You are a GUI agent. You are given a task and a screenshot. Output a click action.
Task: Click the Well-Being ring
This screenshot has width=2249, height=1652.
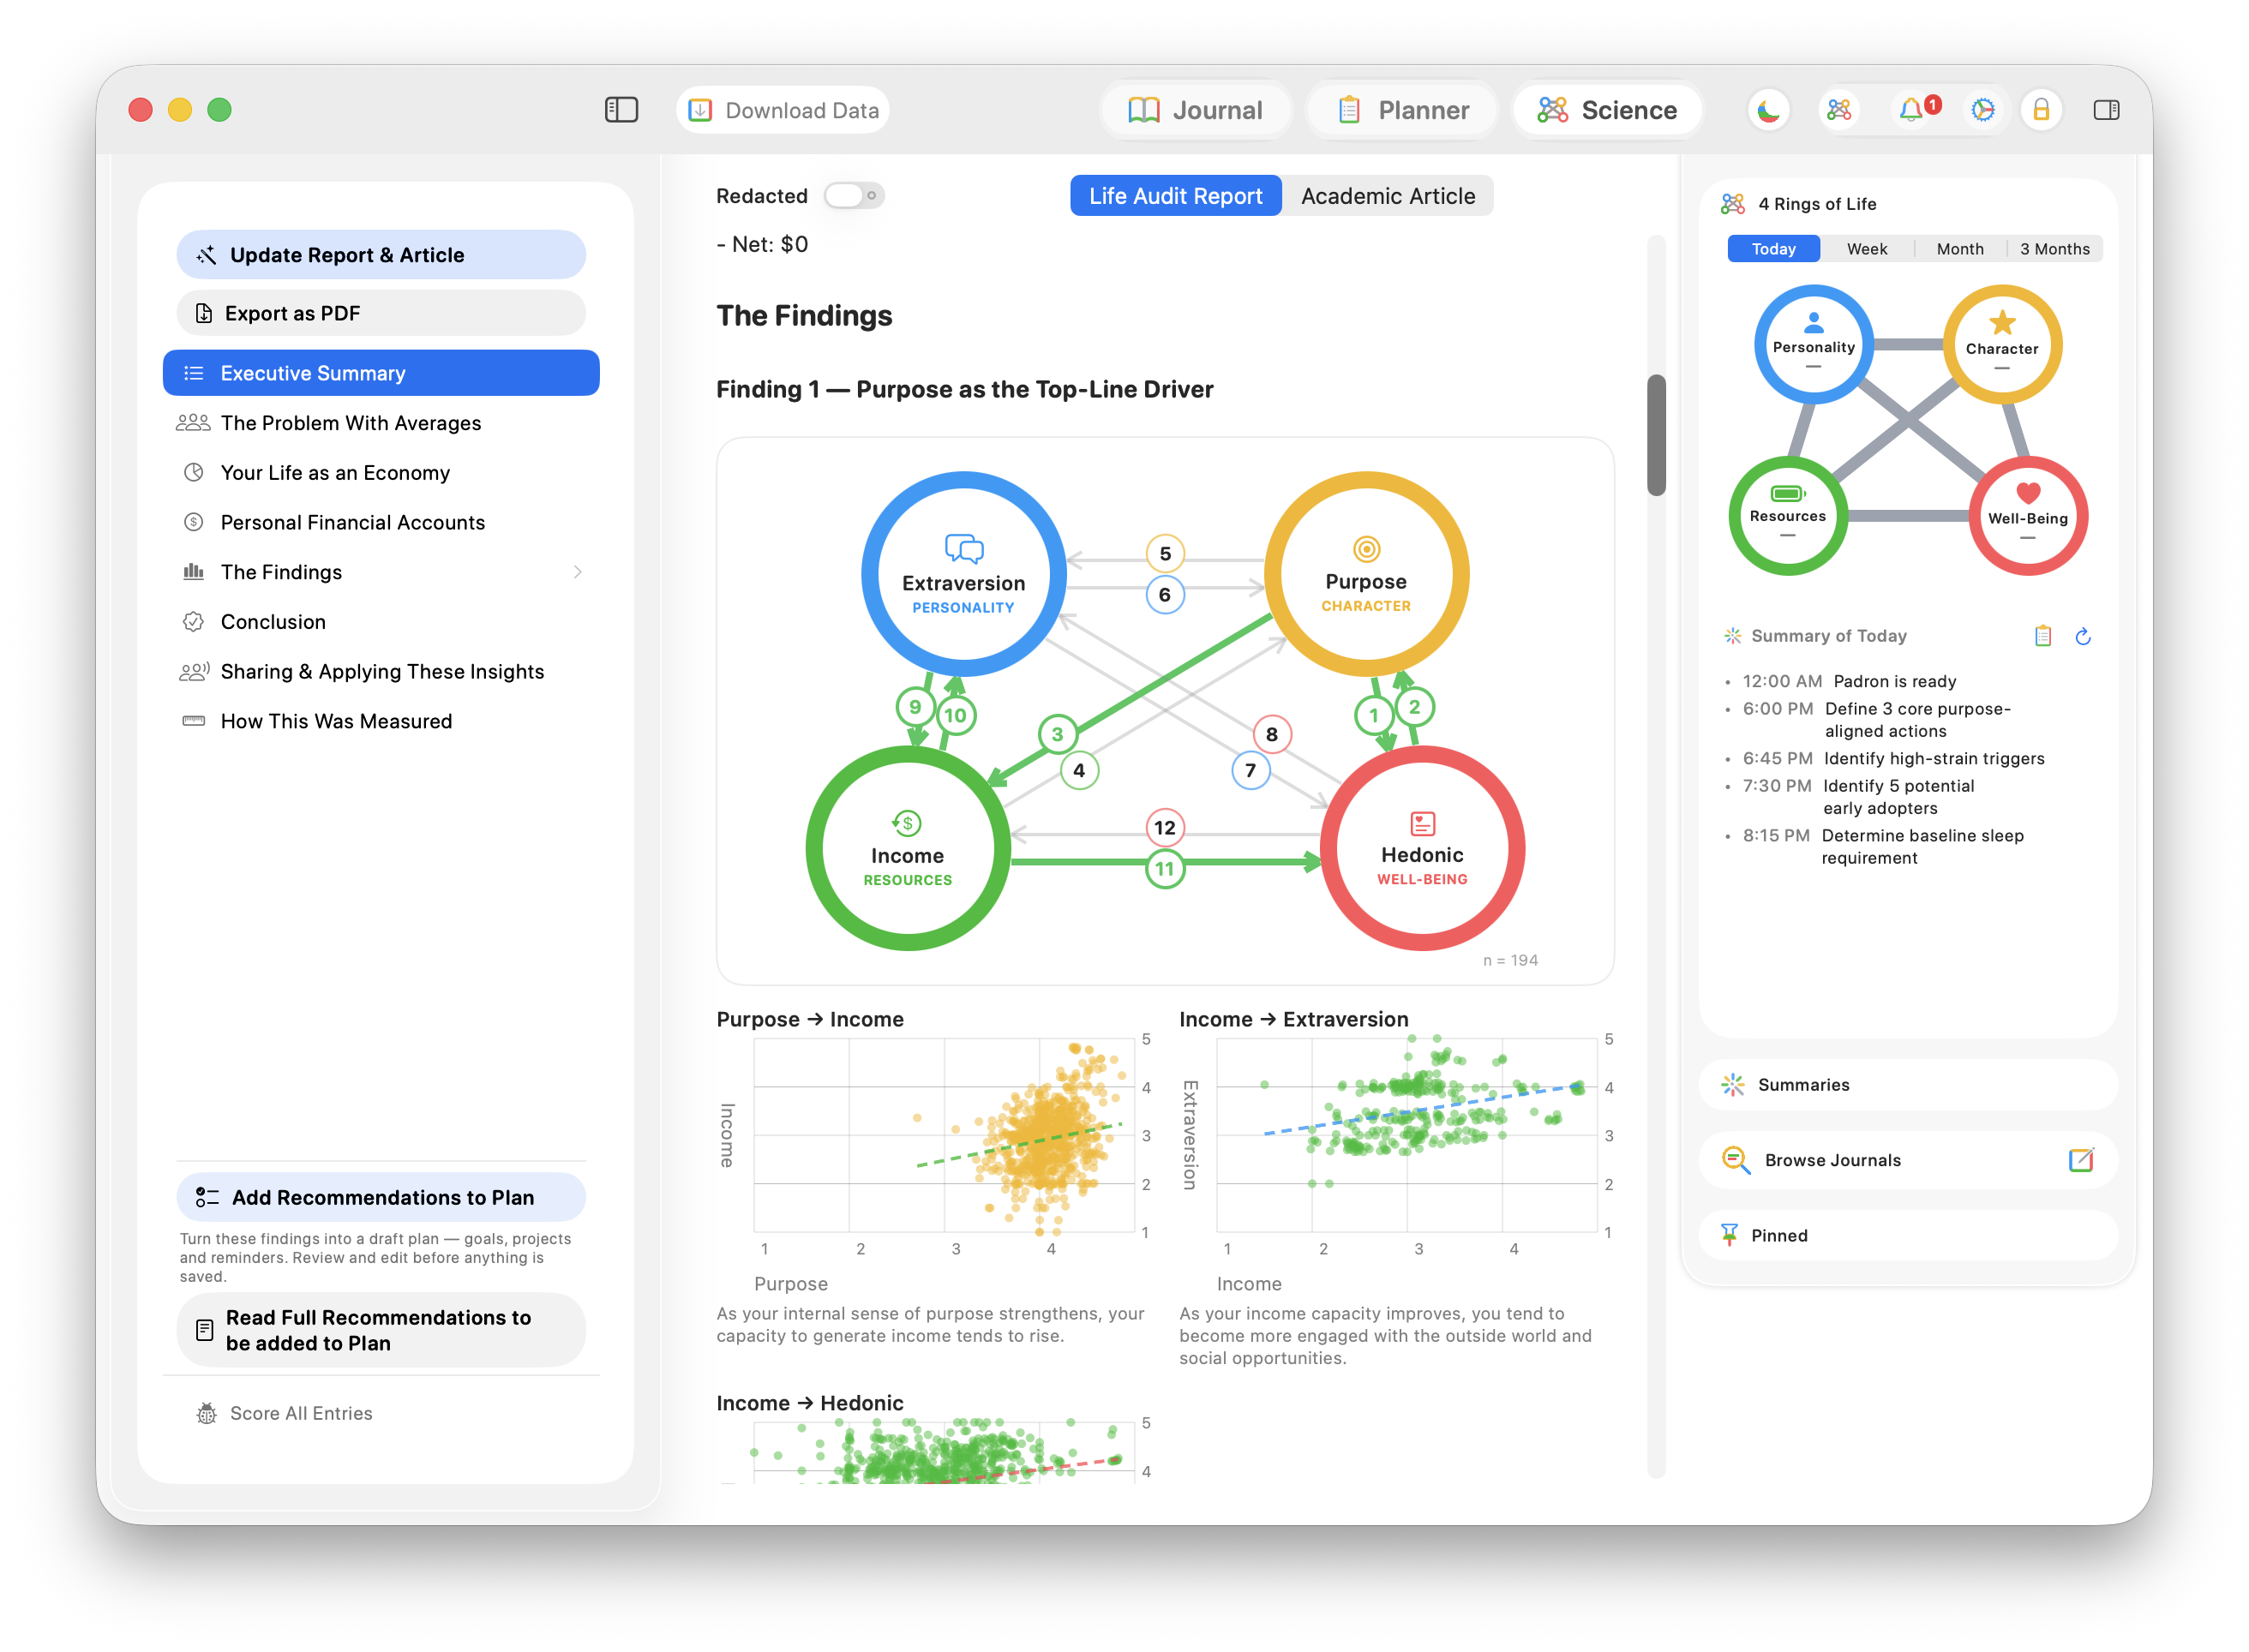click(x=2027, y=515)
